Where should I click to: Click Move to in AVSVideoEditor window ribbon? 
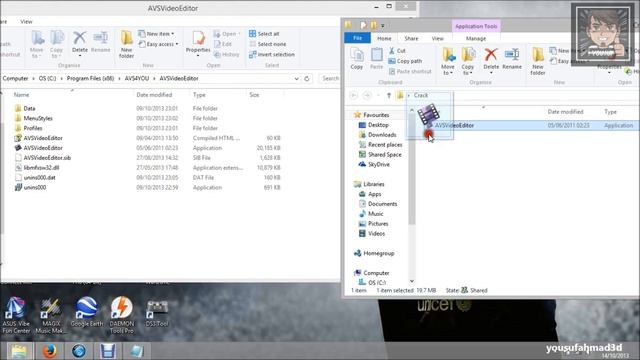coord(37,44)
